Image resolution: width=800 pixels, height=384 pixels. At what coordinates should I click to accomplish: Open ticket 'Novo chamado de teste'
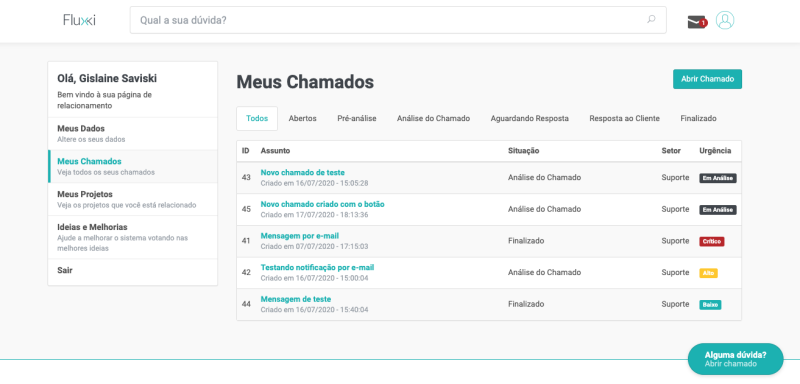[302, 172]
